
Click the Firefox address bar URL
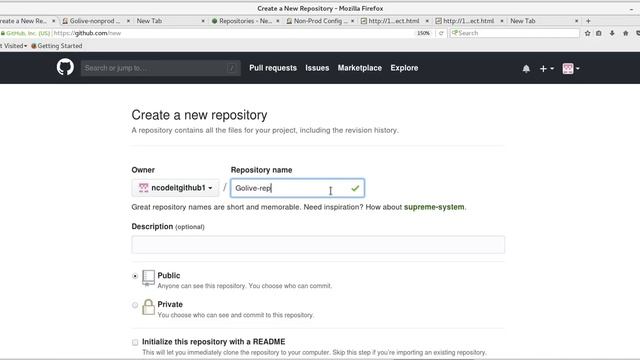tap(233, 33)
